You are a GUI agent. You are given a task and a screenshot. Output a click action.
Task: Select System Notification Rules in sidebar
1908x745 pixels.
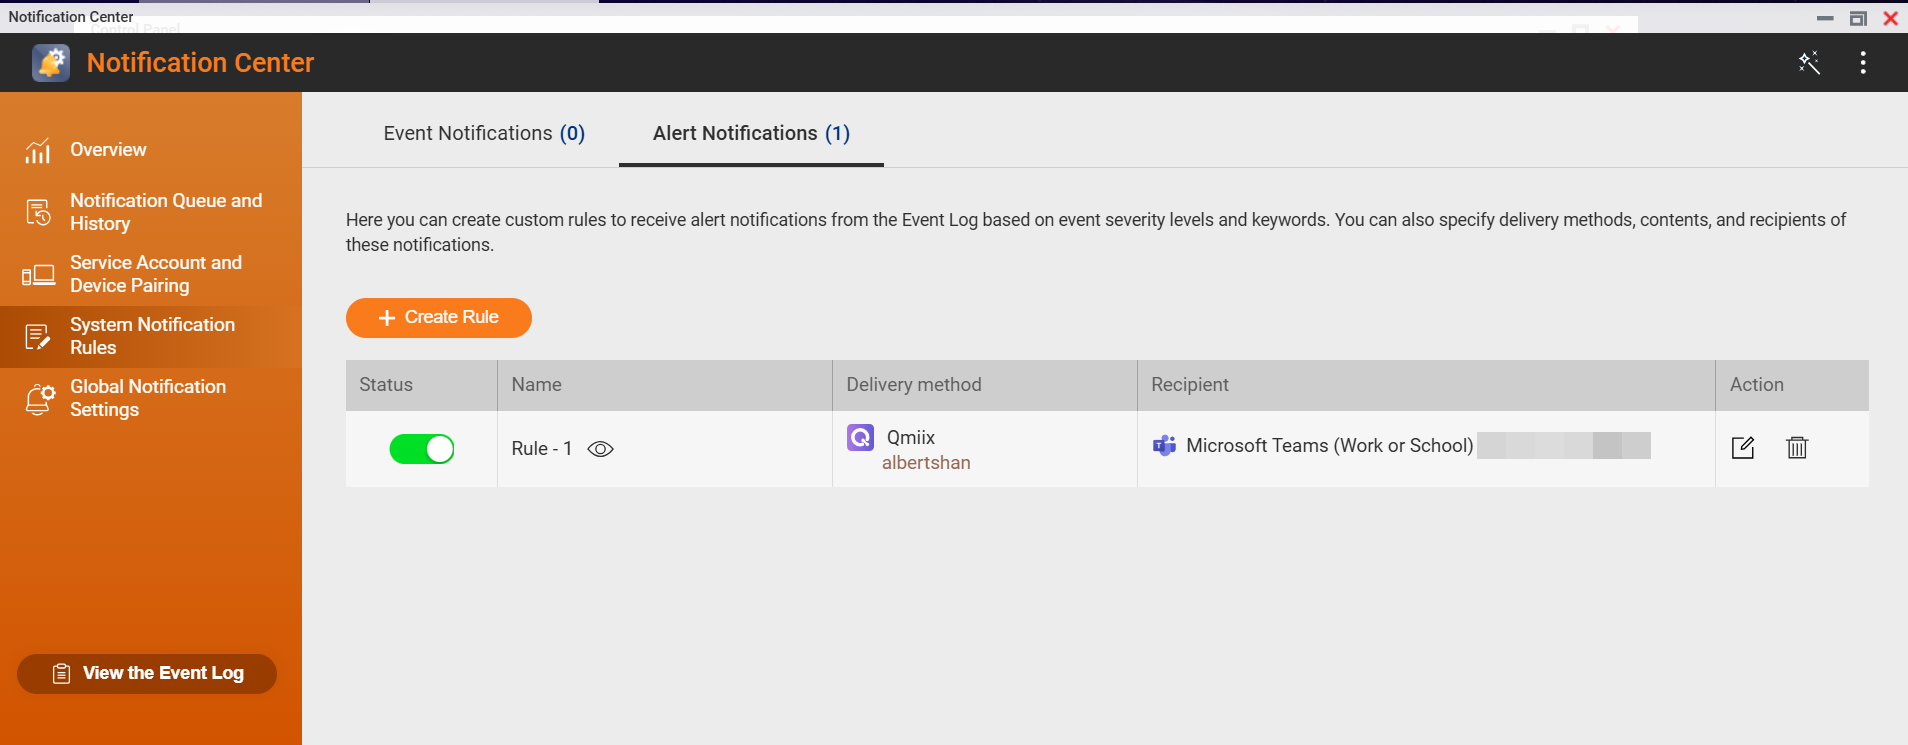(150, 336)
